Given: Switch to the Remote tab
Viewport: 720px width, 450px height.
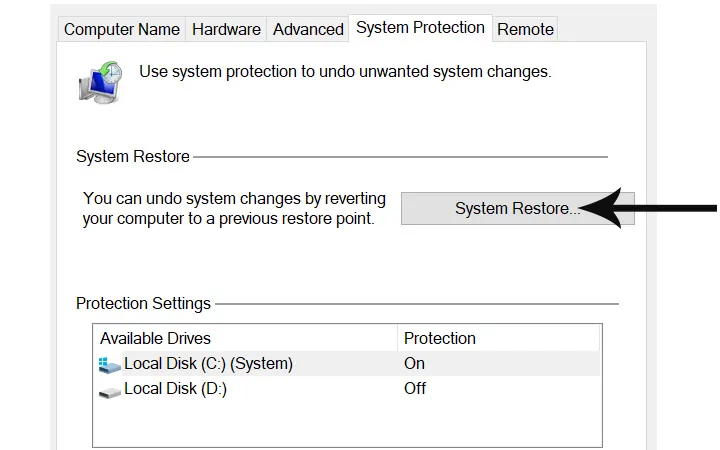Looking at the screenshot, I should pyautogui.click(x=525, y=29).
